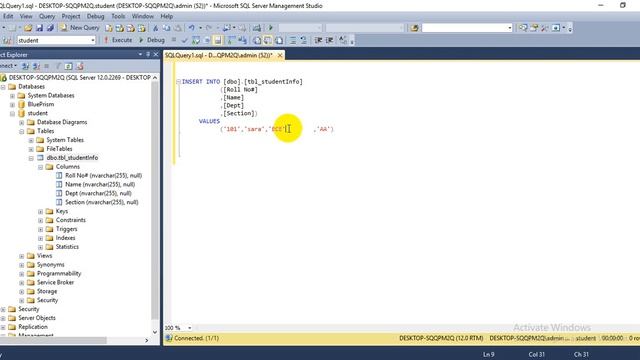640x360 pixels.
Task: Toggle Results to Grid icon
Action: 268,40
